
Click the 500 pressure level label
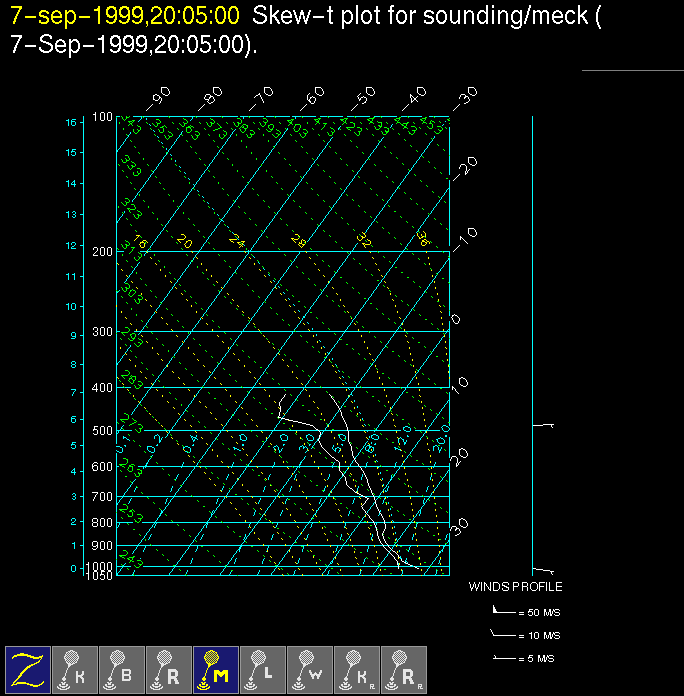pyautogui.click(x=103, y=431)
